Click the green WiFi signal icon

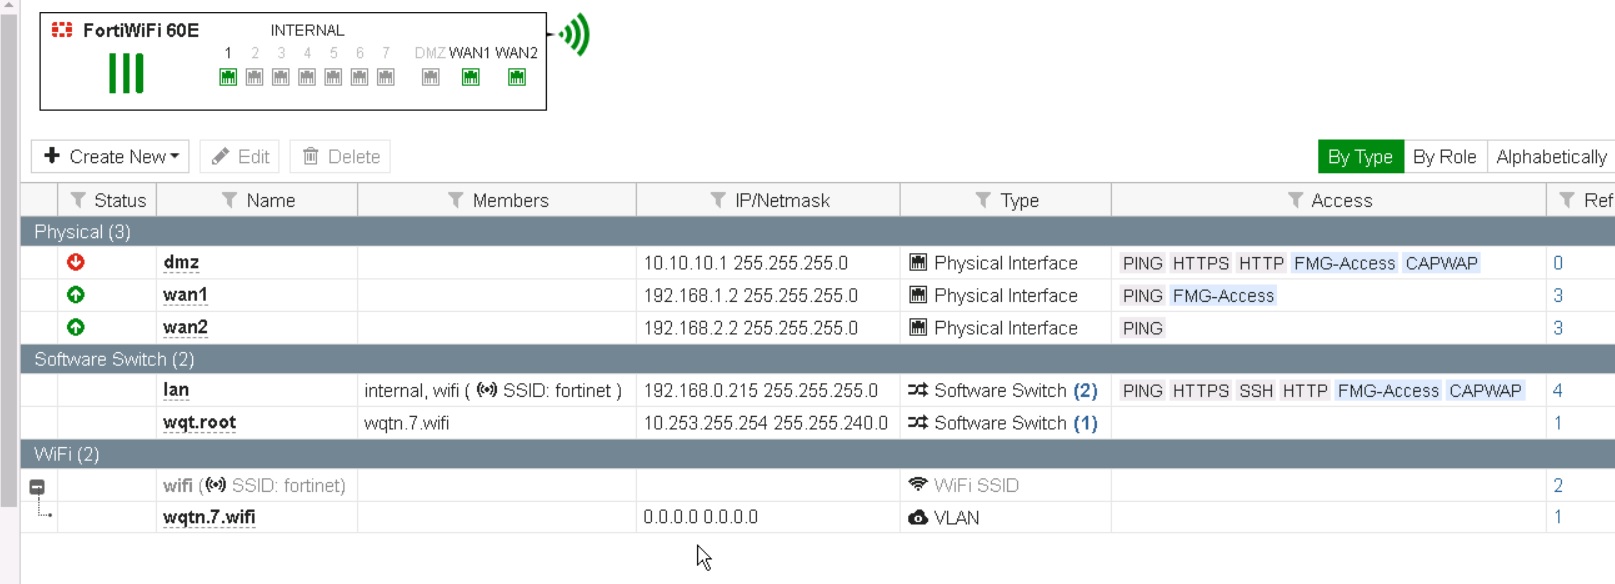[x=575, y=35]
